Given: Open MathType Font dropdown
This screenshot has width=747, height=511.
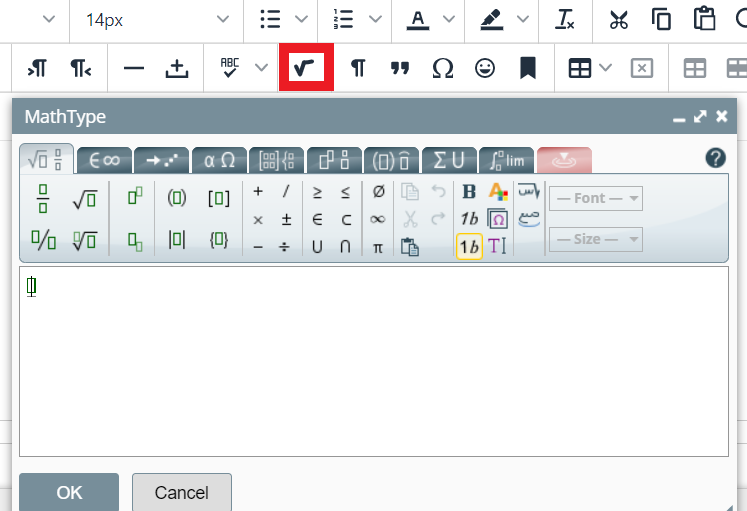Looking at the screenshot, I should tap(596, 198).
